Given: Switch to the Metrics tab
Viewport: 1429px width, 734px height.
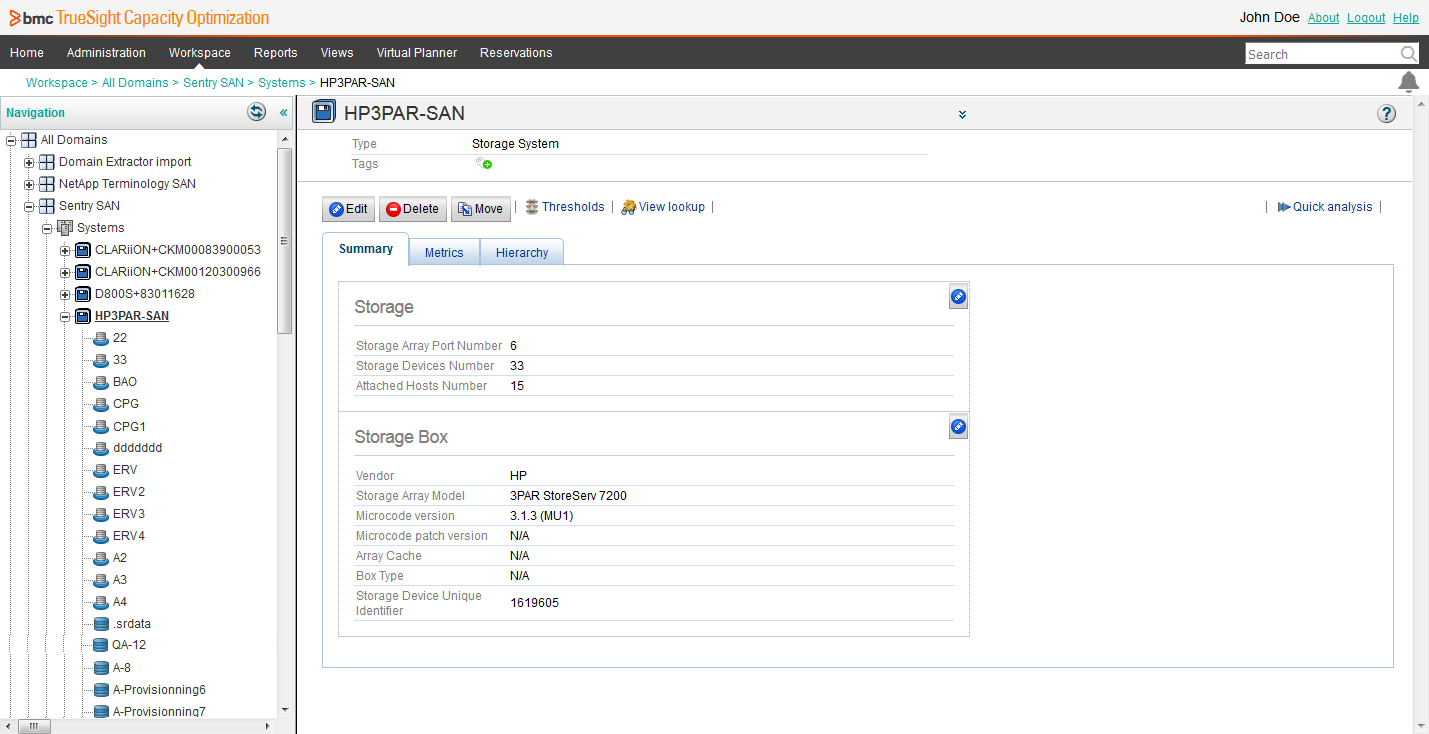Looking at the screenshot, I should [444, 253].
